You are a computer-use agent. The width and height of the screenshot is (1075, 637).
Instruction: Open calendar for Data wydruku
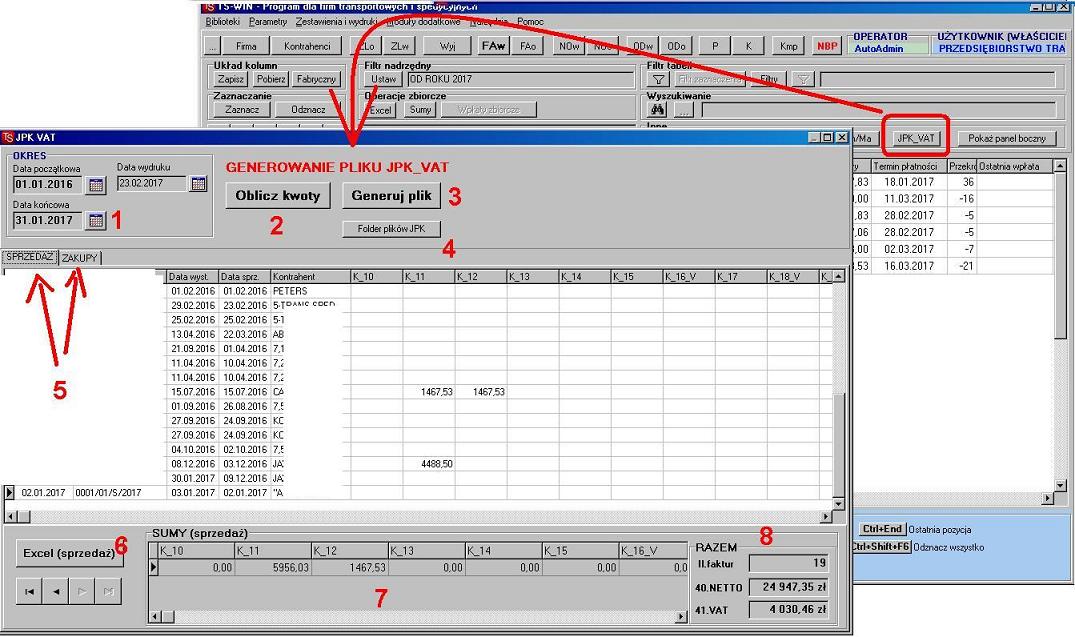coord(199,184)
